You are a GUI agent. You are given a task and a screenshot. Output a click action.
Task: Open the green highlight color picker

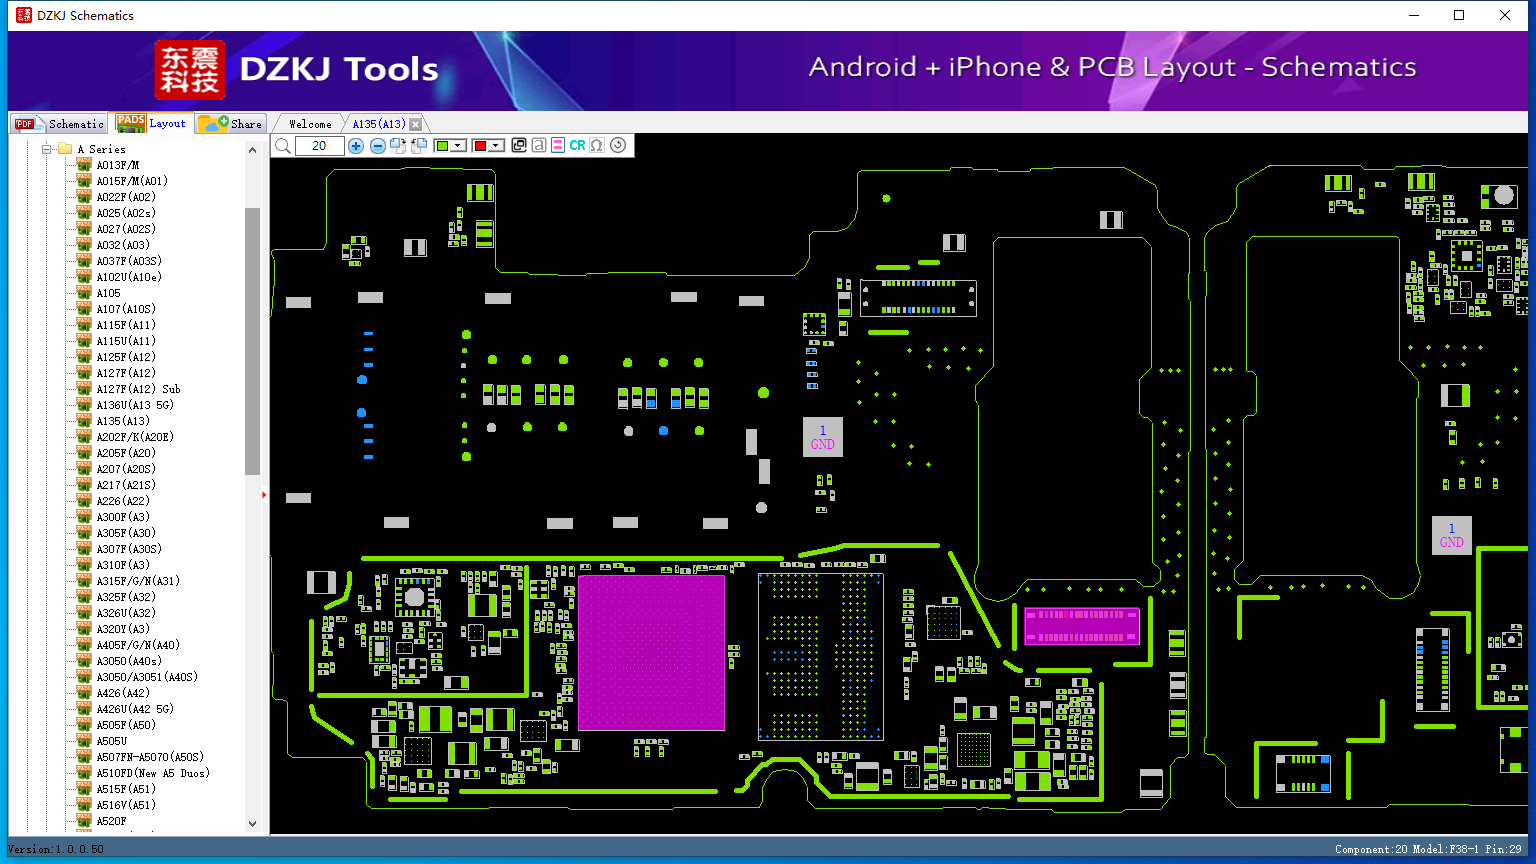[450, 146]
